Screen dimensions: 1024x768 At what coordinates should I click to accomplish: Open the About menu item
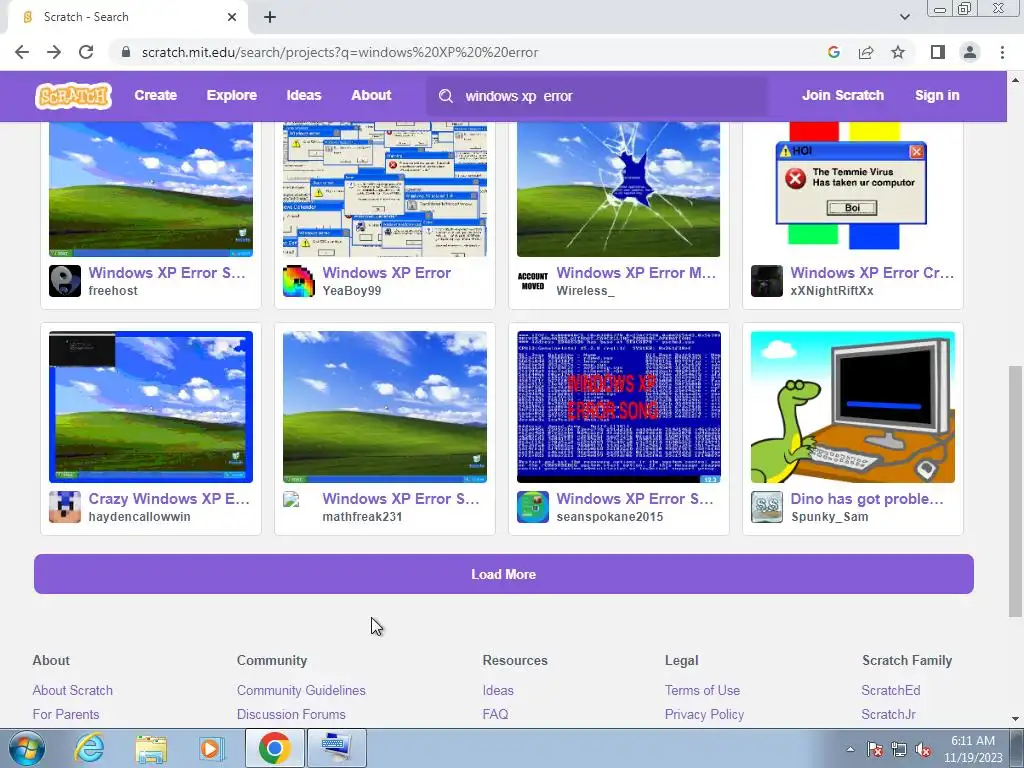click(371, 95)
